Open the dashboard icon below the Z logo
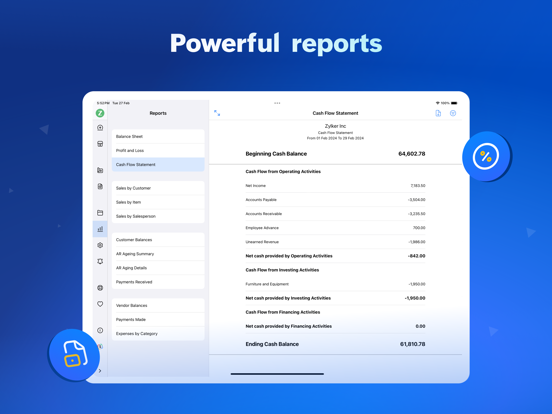Image resolution: width=552 pixels, height=414 pixels. click(x=100, y=128)
